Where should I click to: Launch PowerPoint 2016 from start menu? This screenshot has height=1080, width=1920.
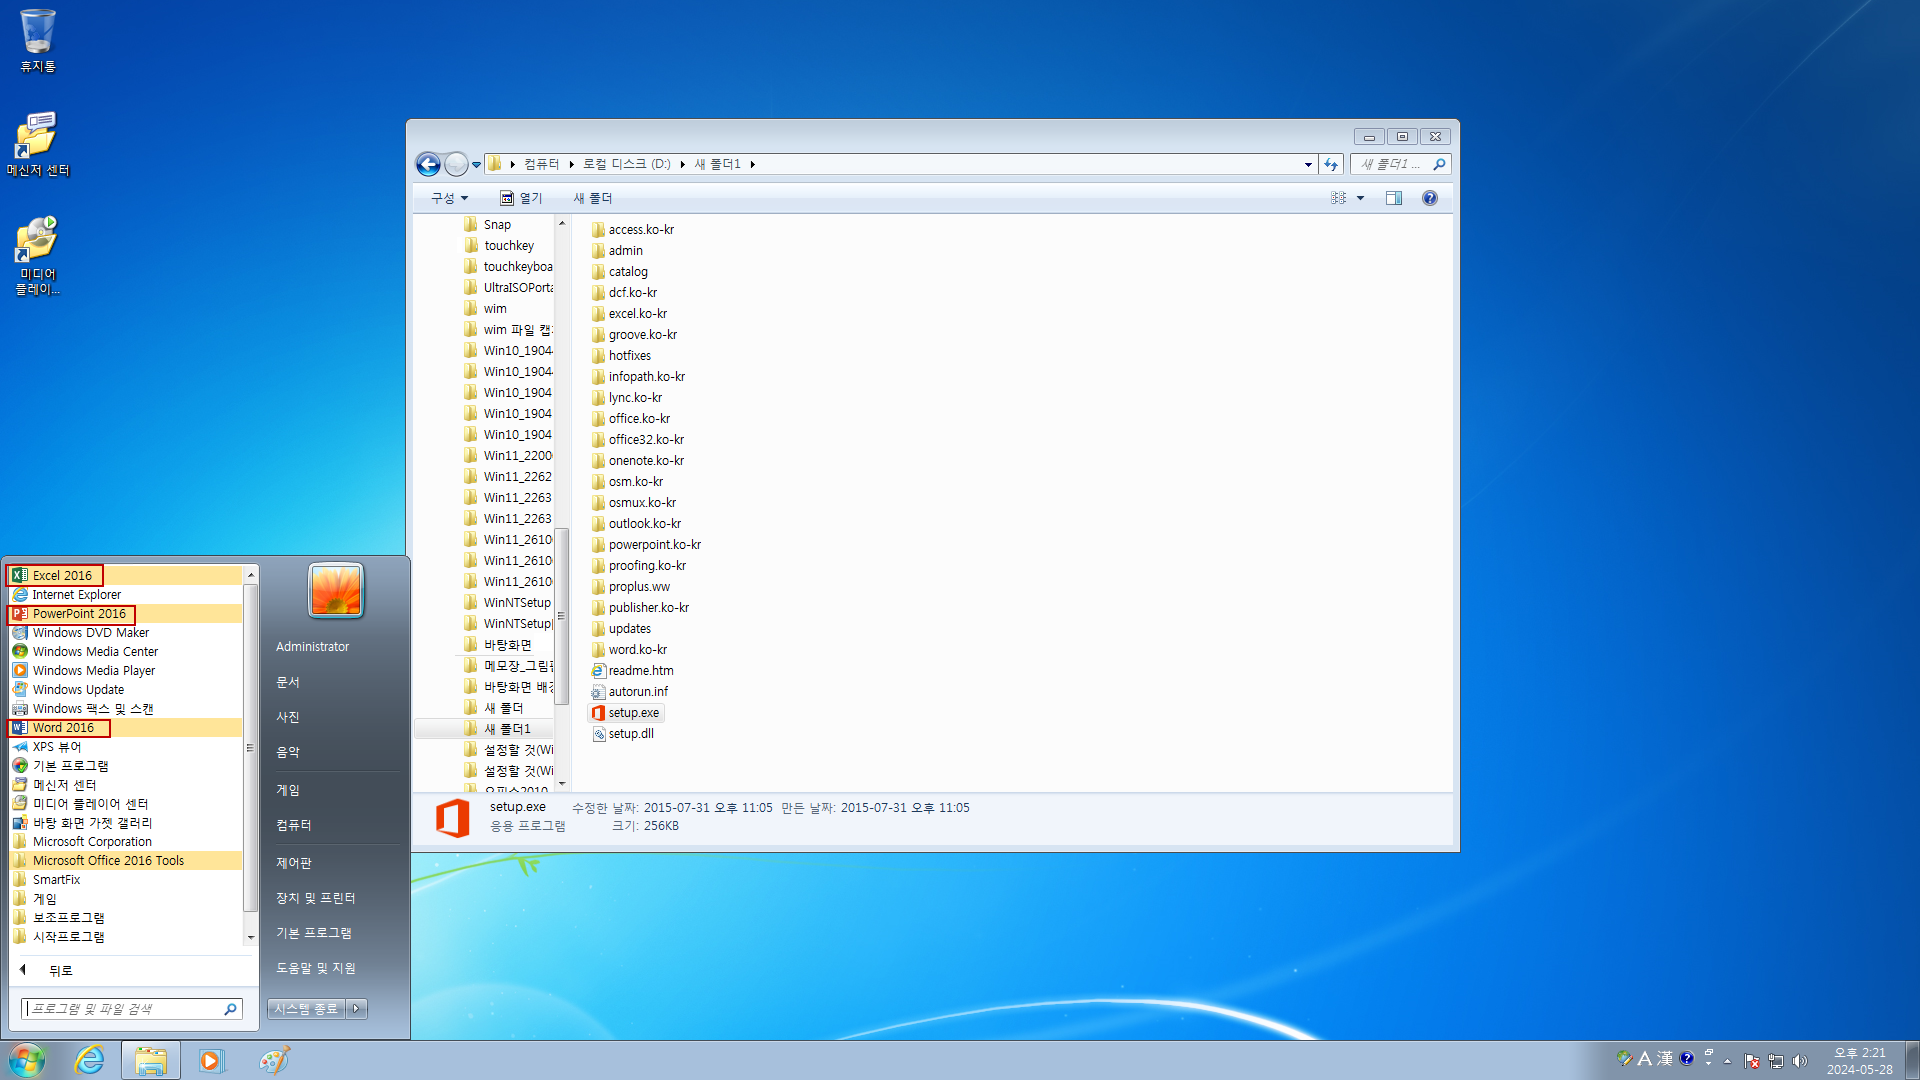click(x=78, y=614)
